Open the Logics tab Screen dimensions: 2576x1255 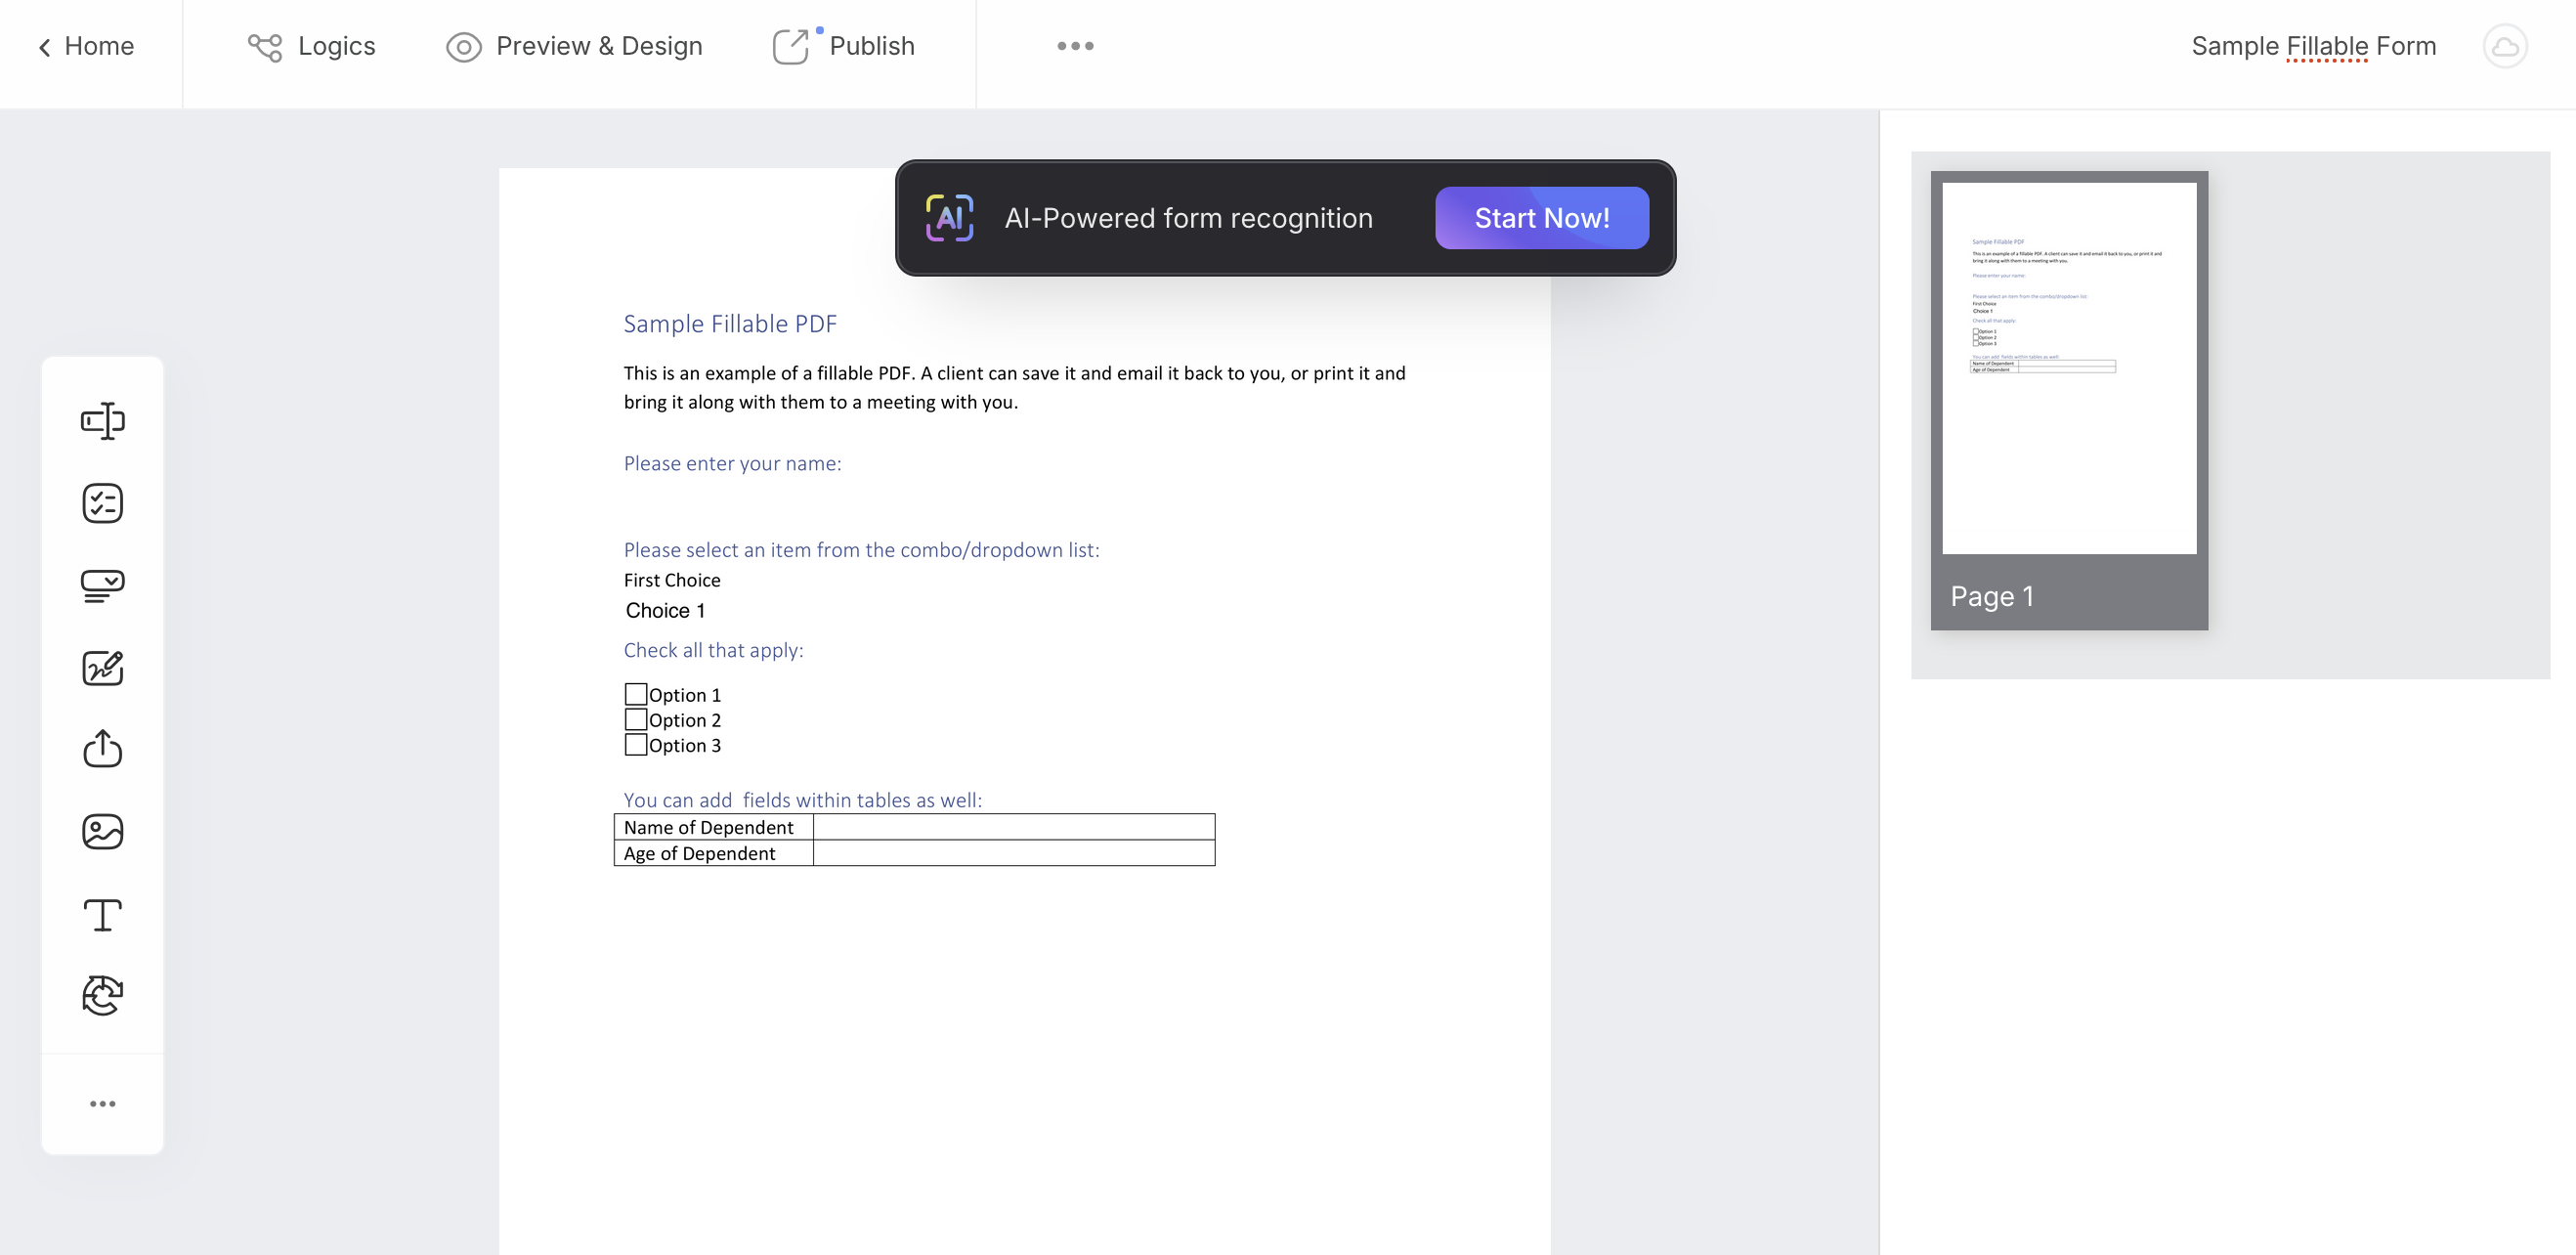tap(312, 46)
